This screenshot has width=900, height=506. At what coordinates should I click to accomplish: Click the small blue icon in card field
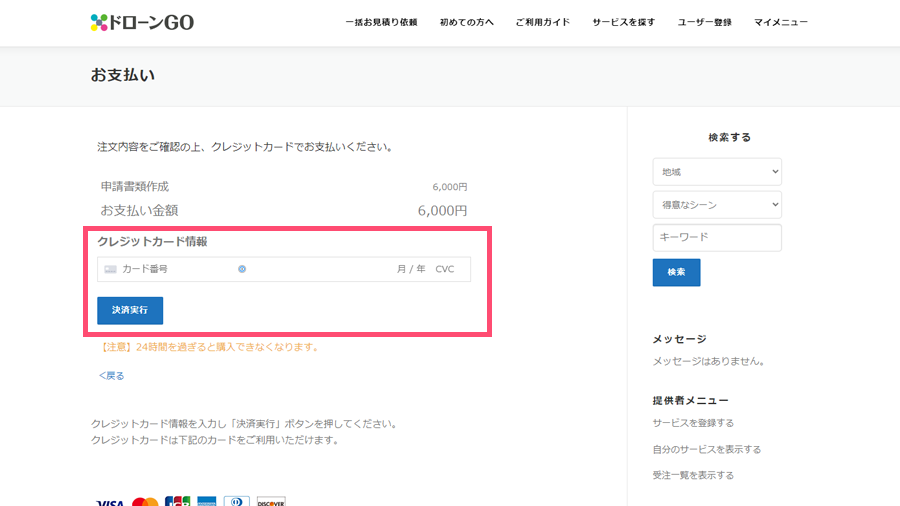(242, 269)
